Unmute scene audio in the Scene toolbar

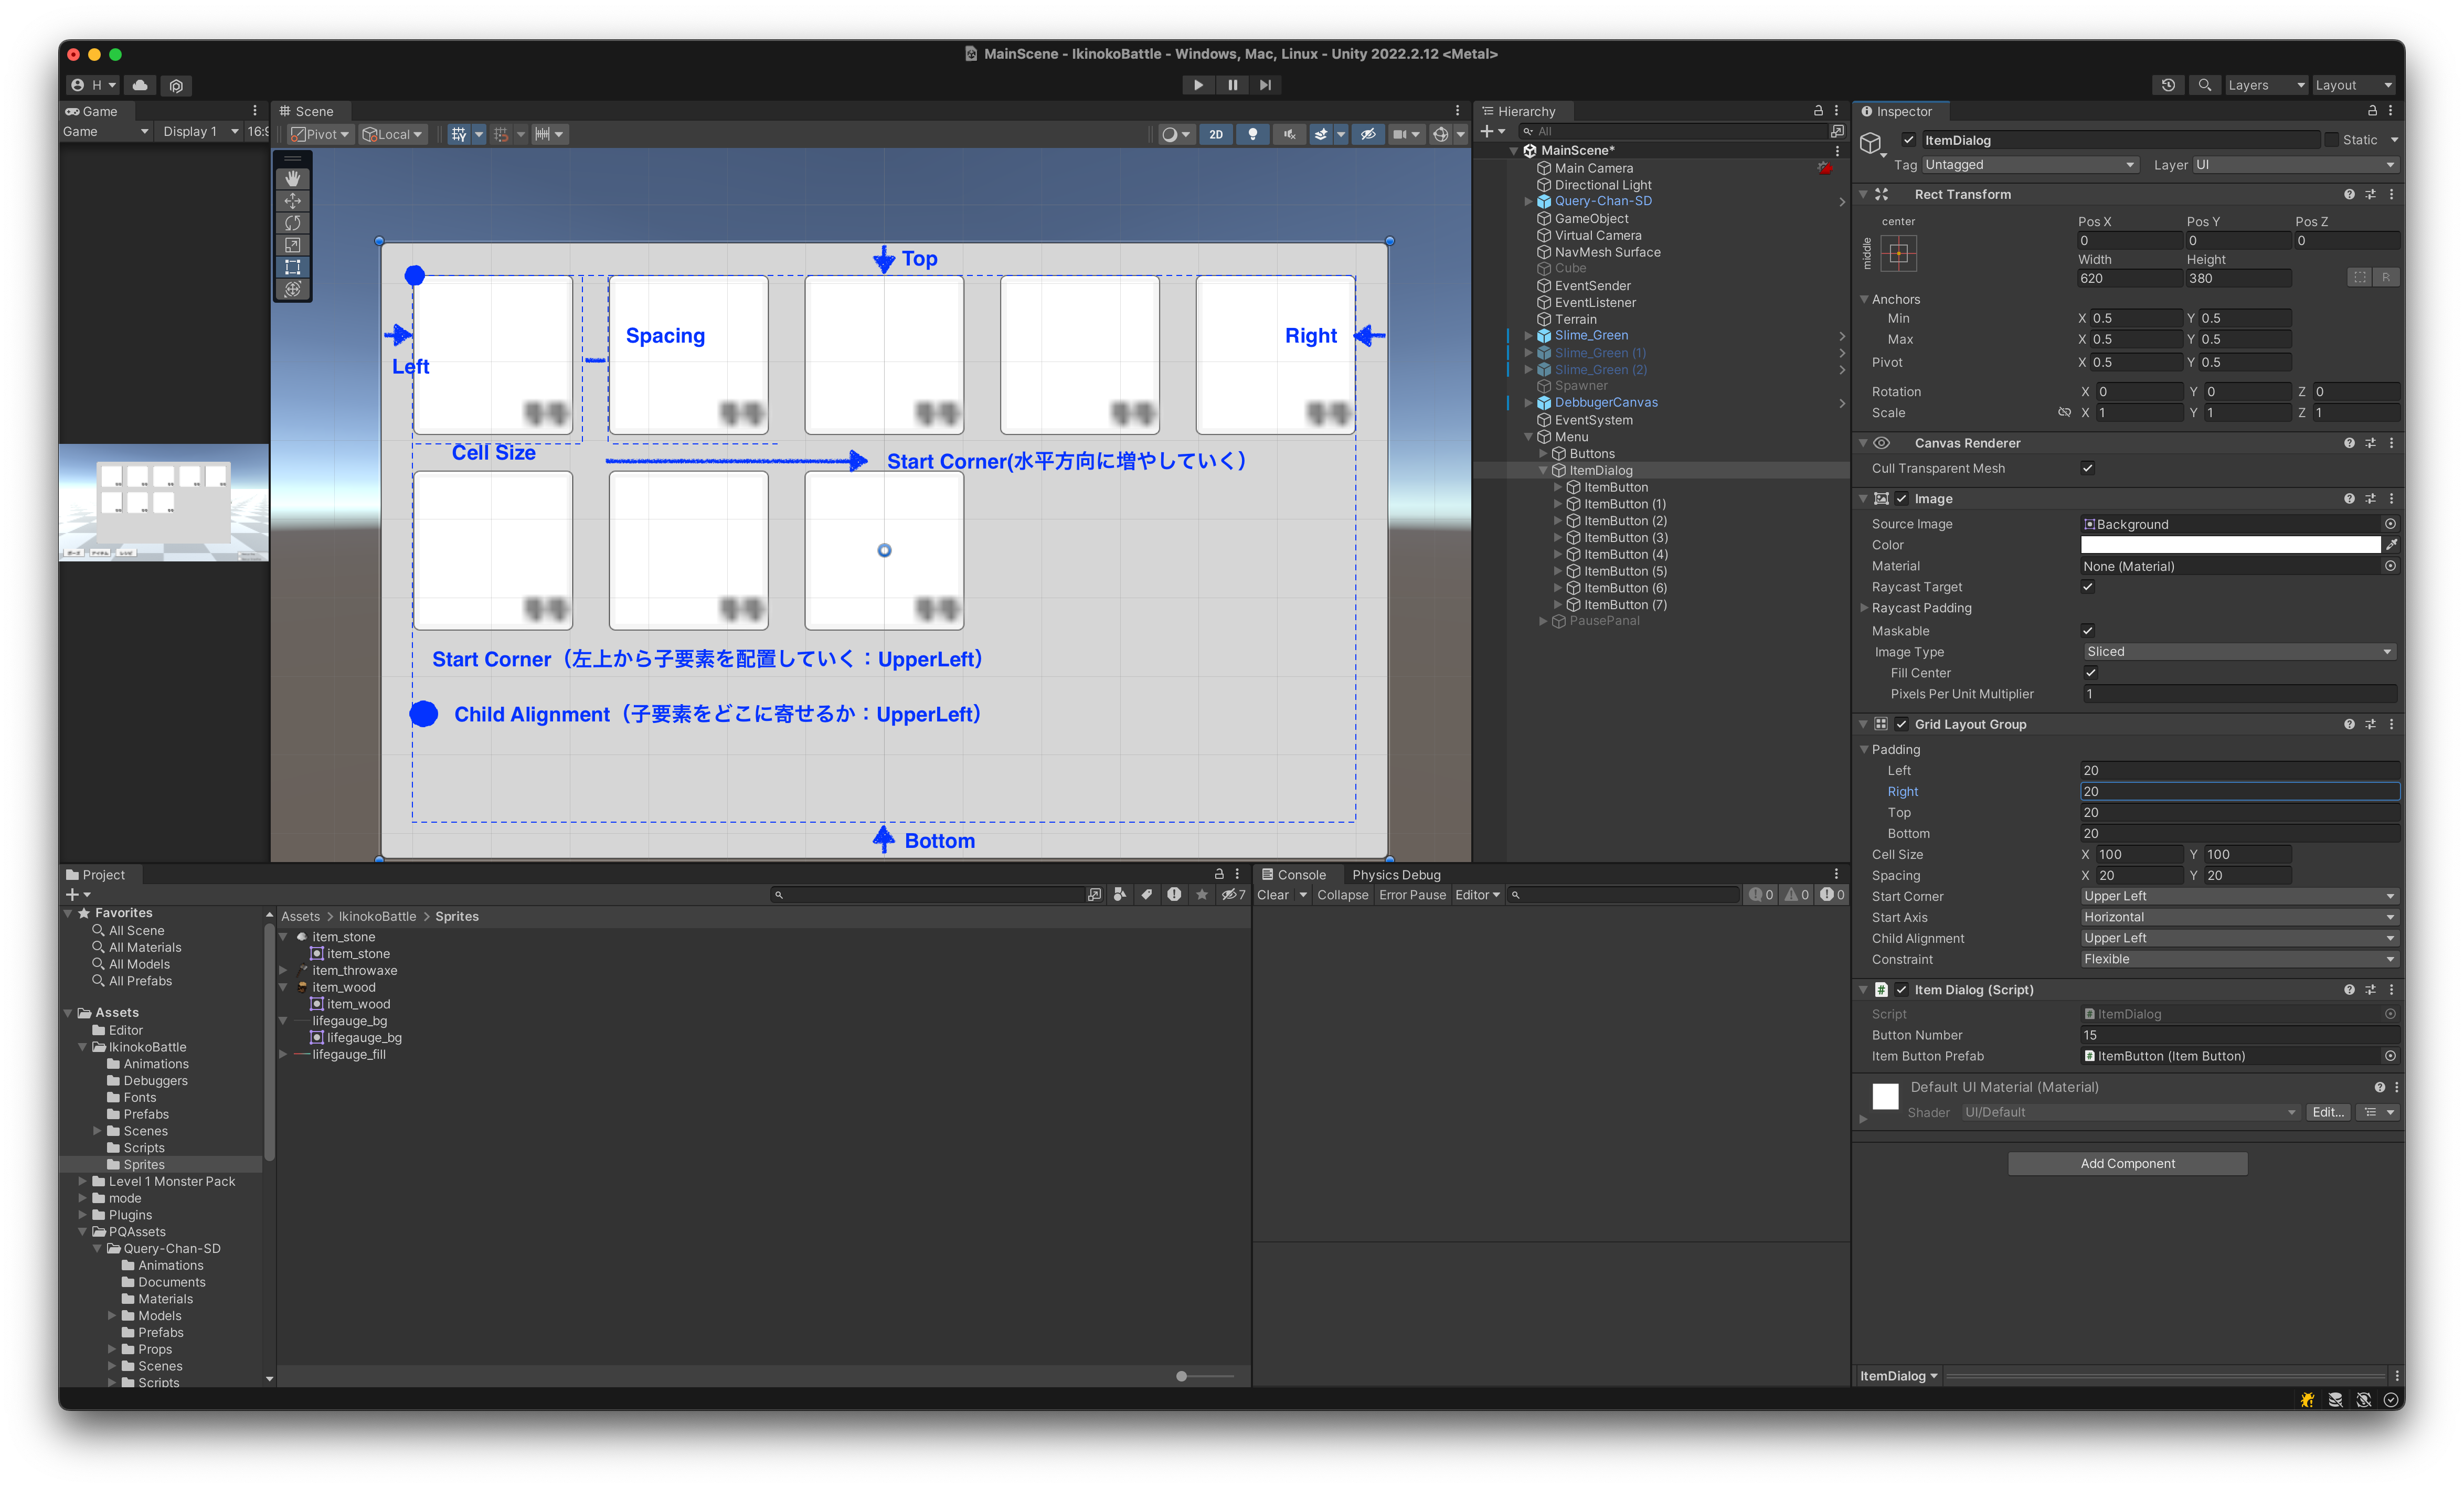[x=1290, y=134]
